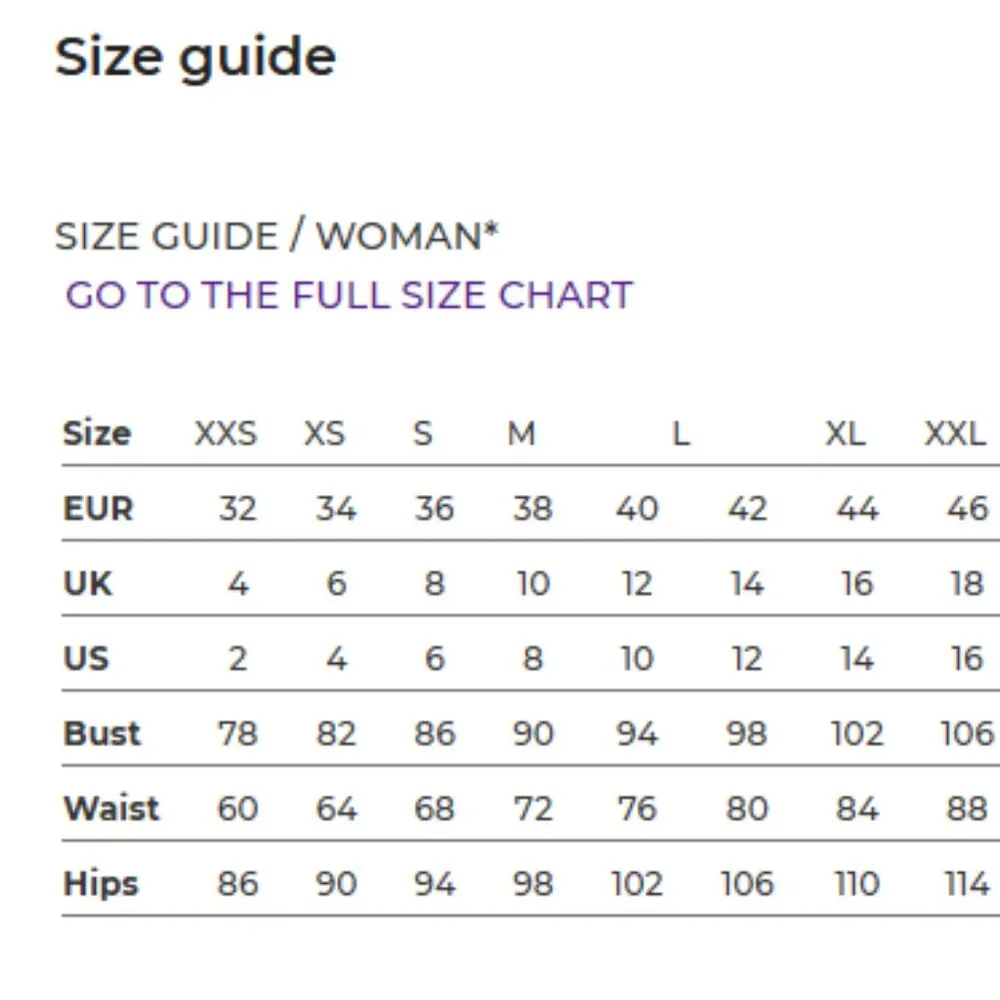Click the S size column header
Viewport: 1000px width, 1000px height.
[x=423, y=434]
